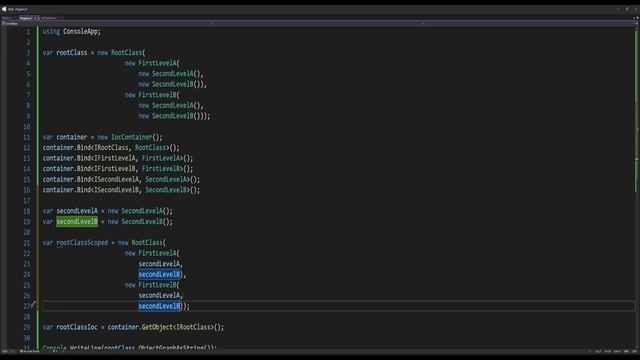Click 'FirstLevelA' on line 22
640x360 pixels.
158,253
